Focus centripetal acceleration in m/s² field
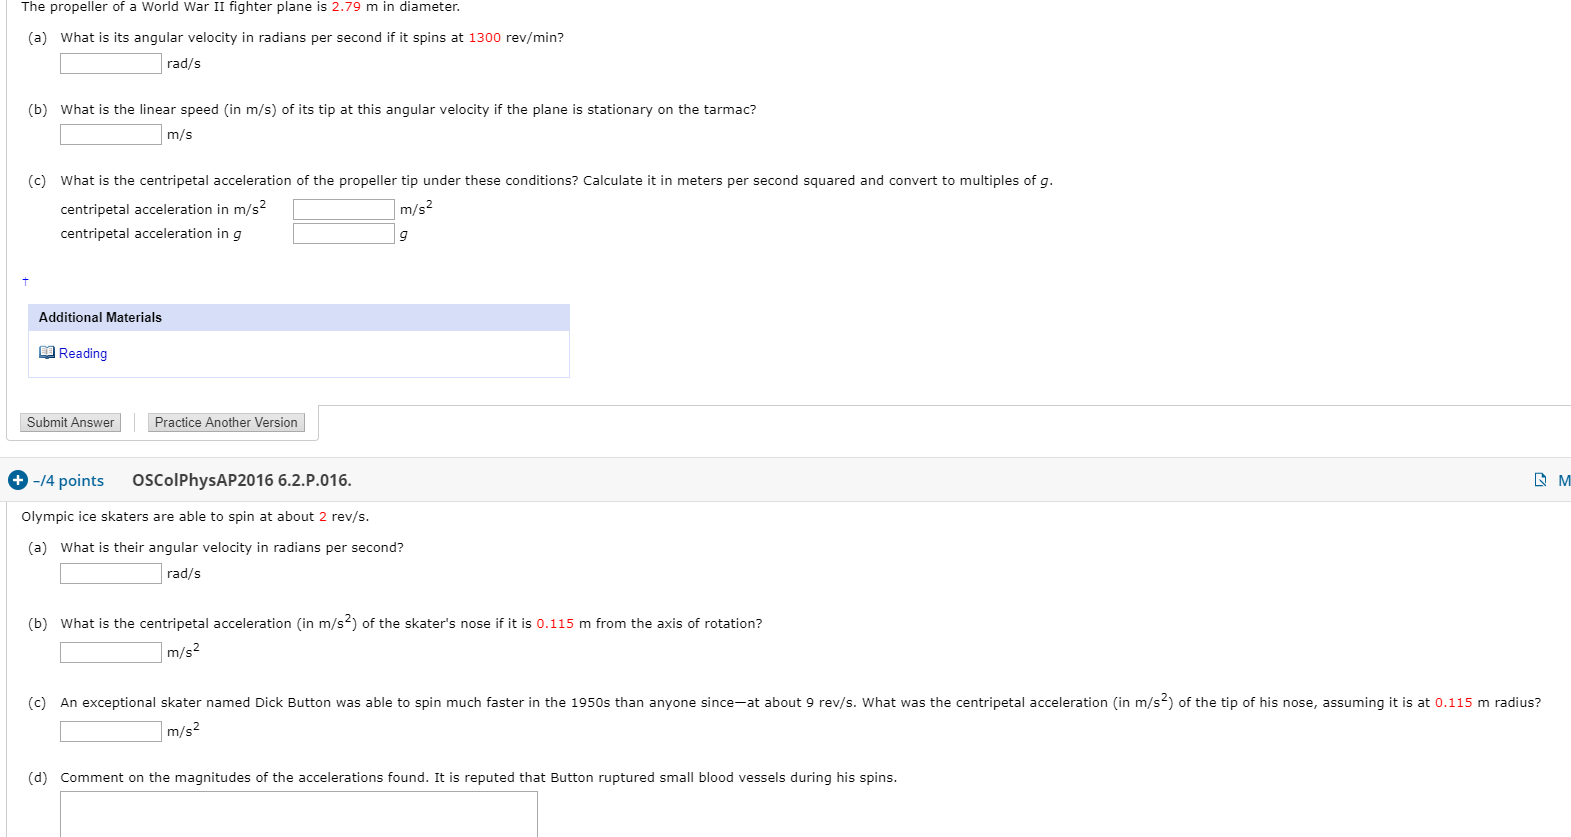Image resolution: width=1571 pixels, height=837 pixels. click(344, 209)
